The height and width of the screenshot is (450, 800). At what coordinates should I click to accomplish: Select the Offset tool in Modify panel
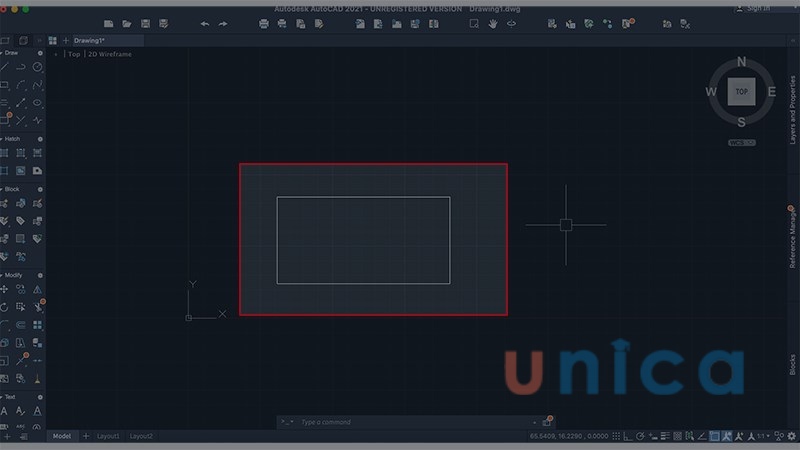[21, 325]
